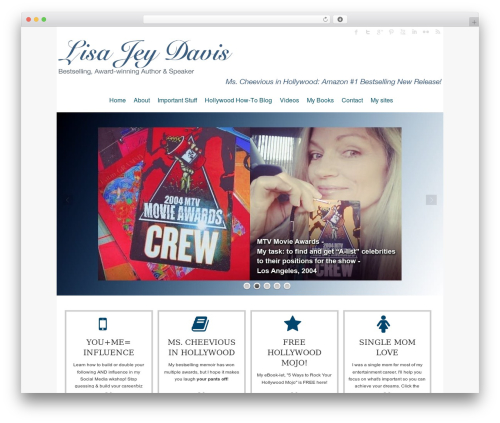Image resolution: width=500 pixels, height=423 pixels.
Task: Click the woman icon above Single Mom Love
Action: pyautogui.click(x=383, y=324)
